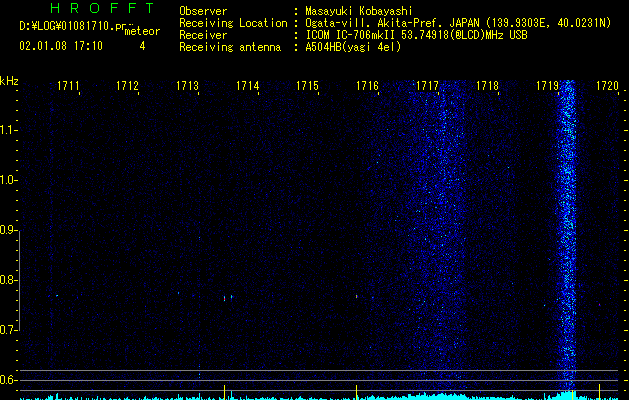This screenshot has width=629, height=400.
Task: Click the 1717 time axis label
Action: (427, 86)
